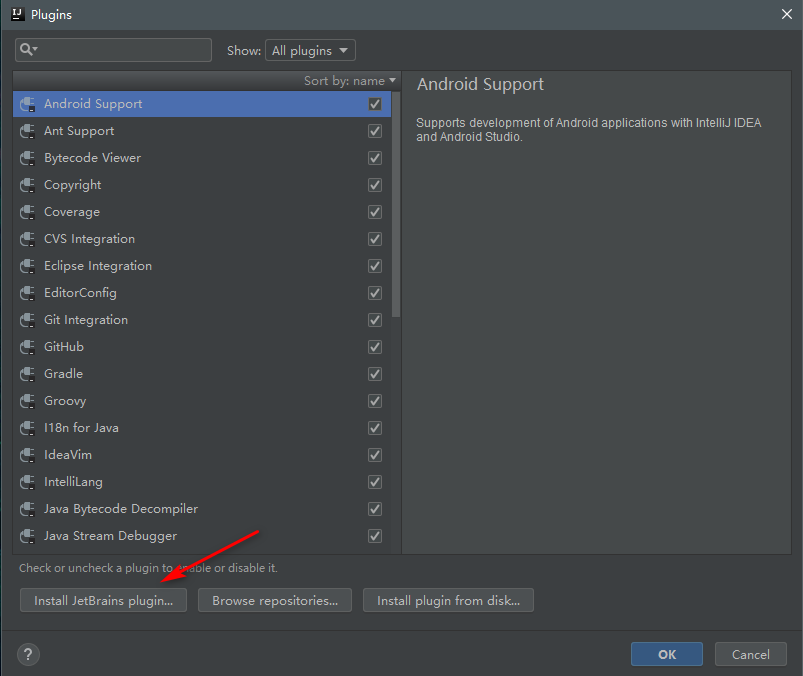Toggle the Git Integration checkbox

tap(375, 320)
